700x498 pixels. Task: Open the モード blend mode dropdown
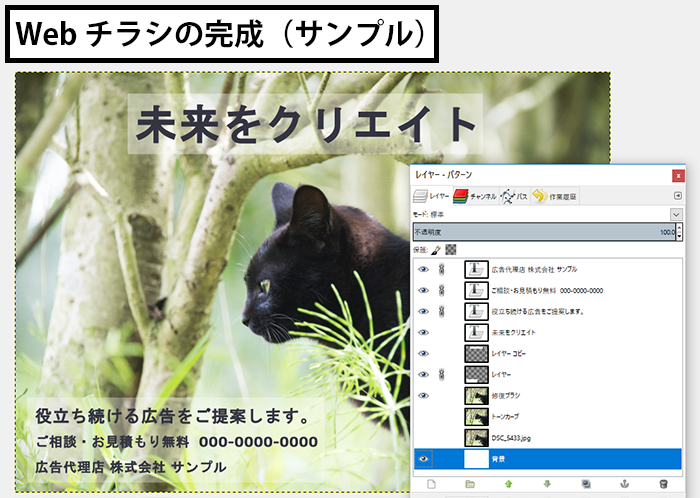pyautogui.click(x=676, y=214)
